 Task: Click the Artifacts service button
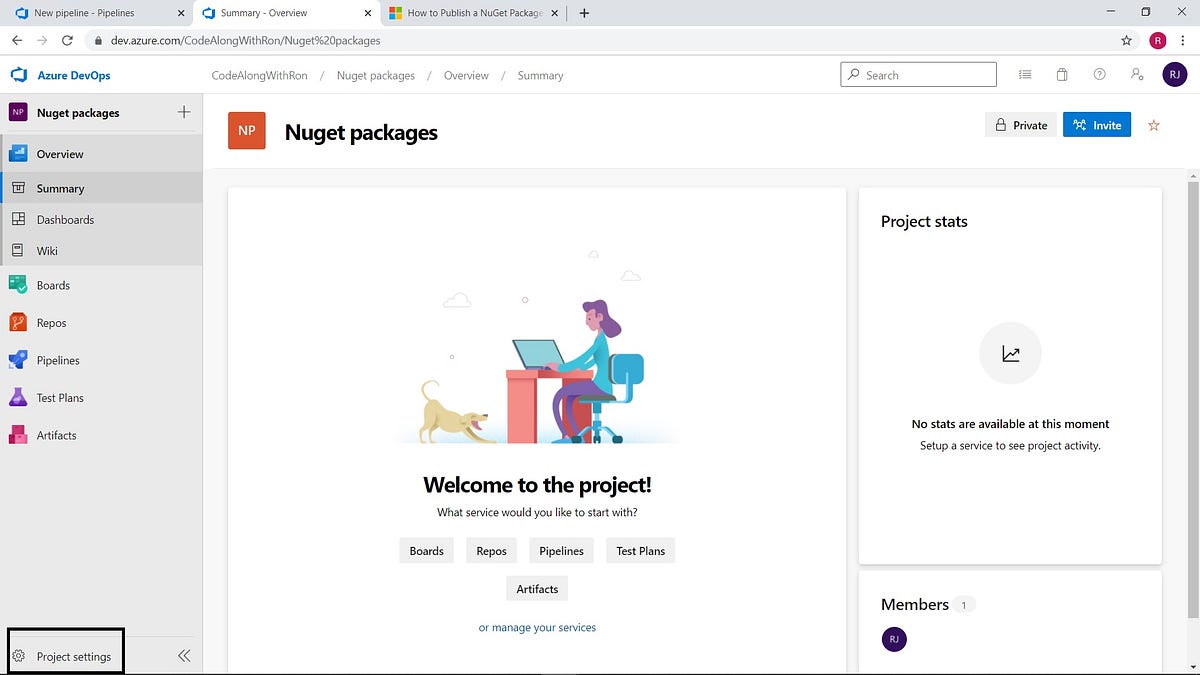(537, 589)
